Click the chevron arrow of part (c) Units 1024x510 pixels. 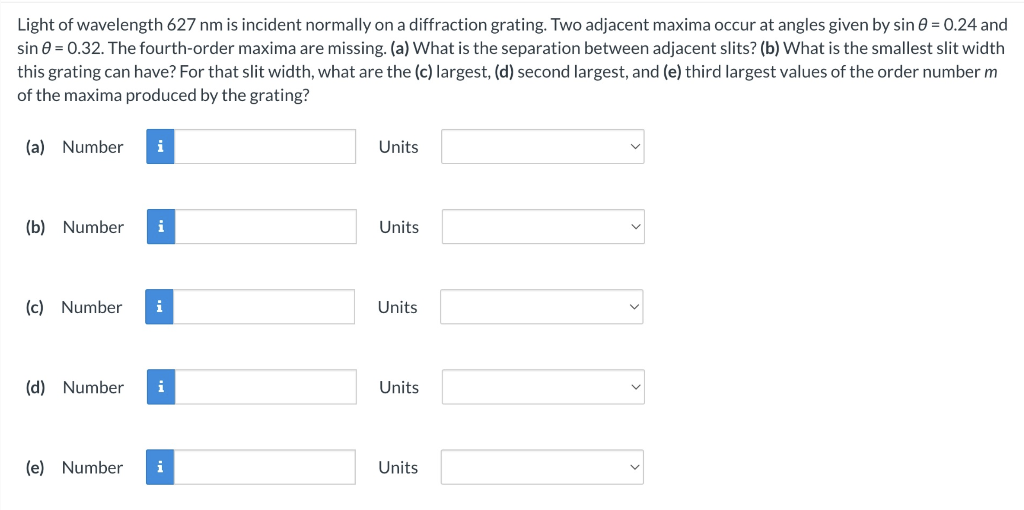pos(632,307)
